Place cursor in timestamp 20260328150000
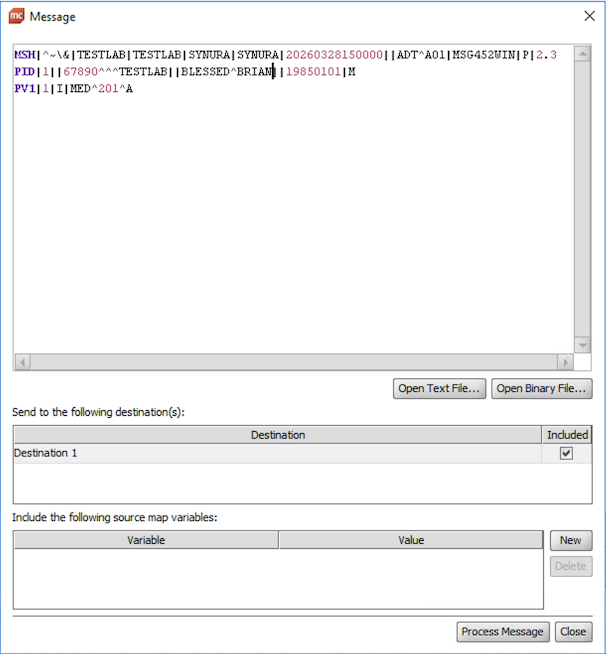 [x=334, y=55]
